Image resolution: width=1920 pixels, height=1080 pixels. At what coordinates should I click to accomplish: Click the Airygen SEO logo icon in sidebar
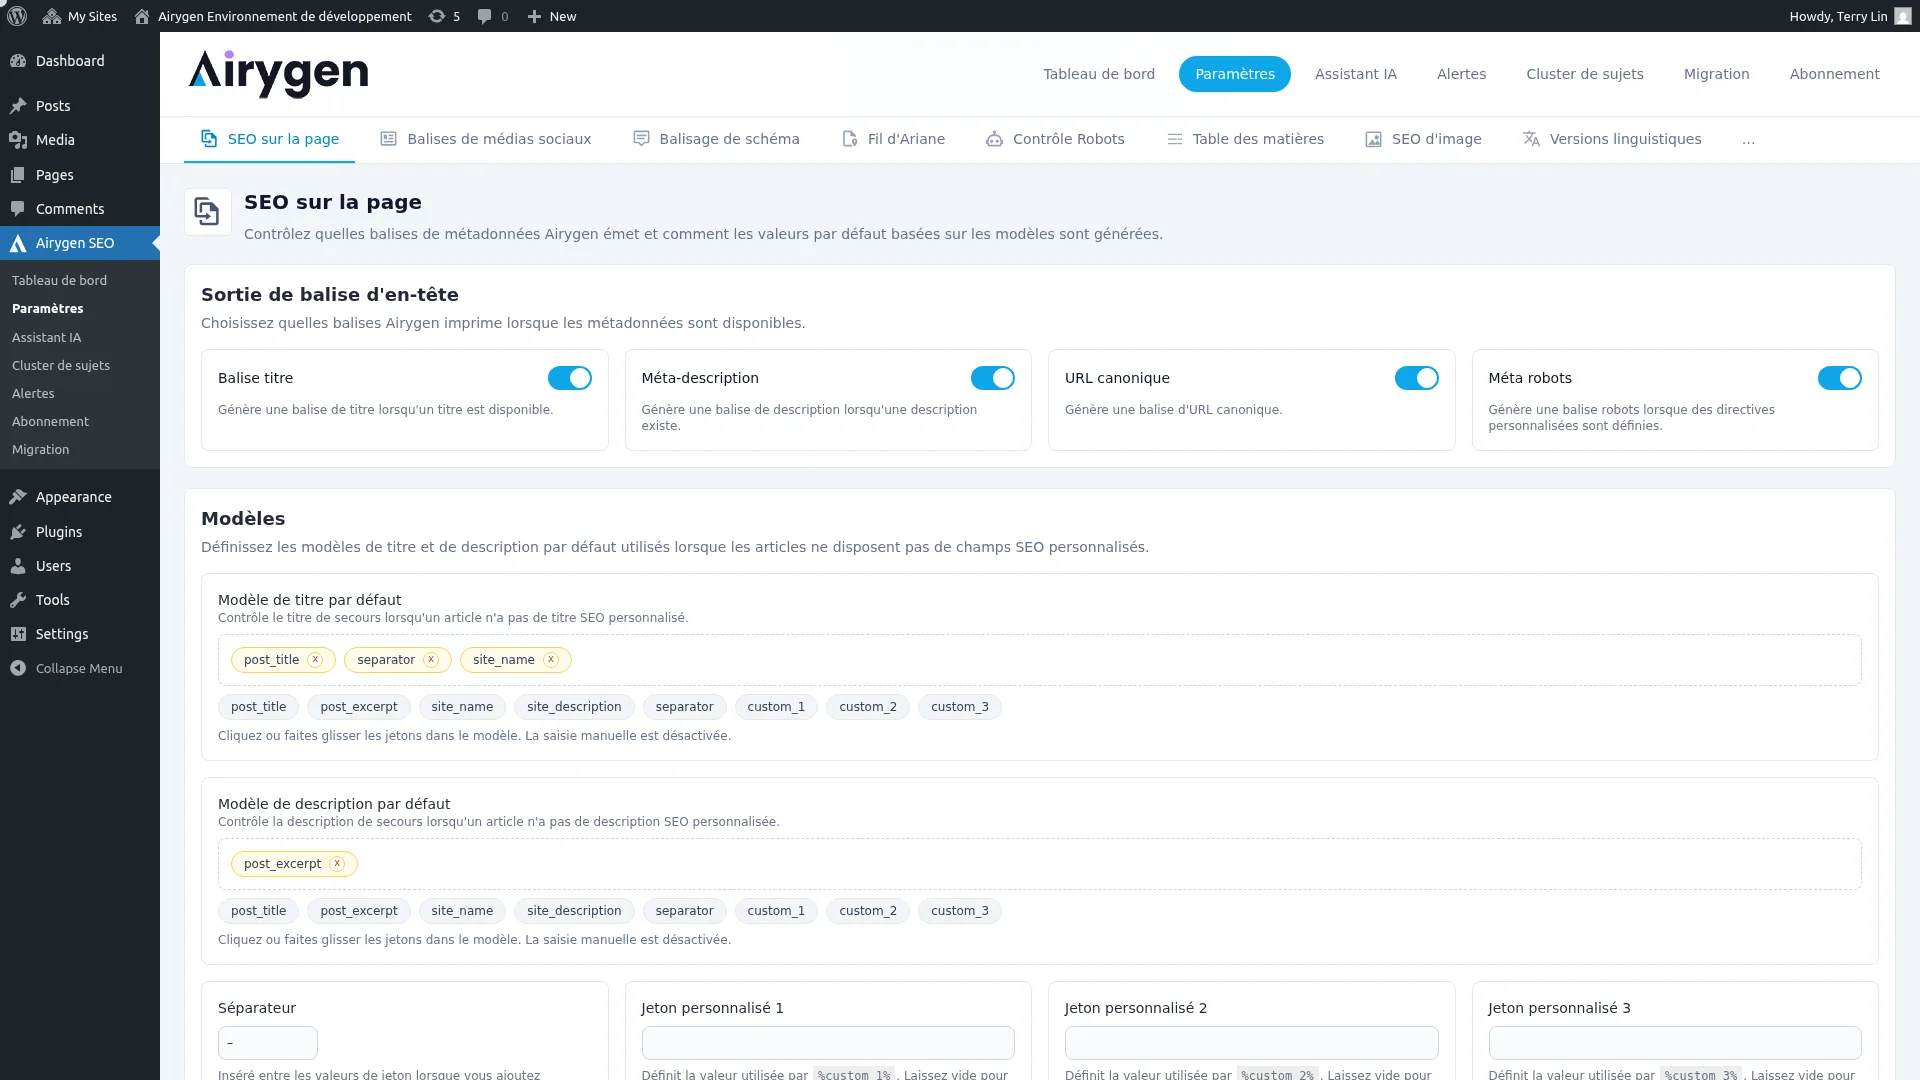click(18, 243)
